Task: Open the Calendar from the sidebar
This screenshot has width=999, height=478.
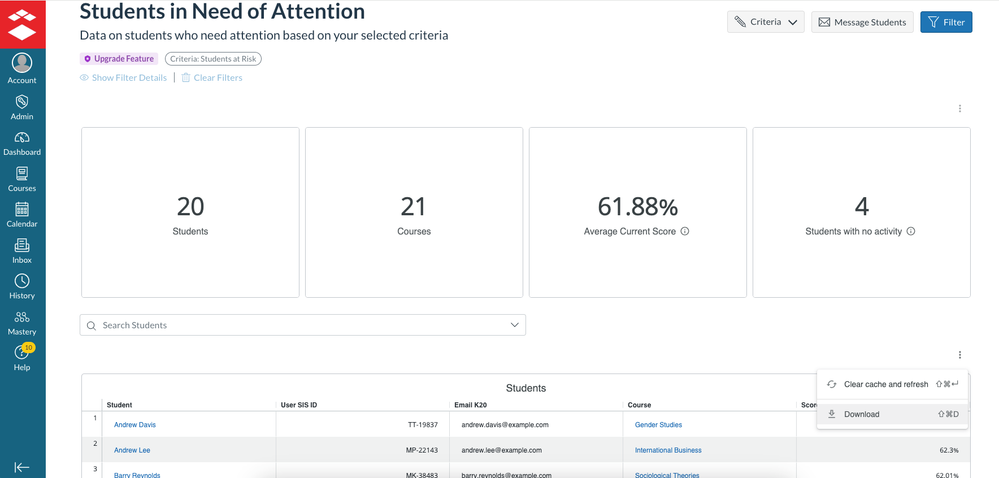Action: (22, 214)
